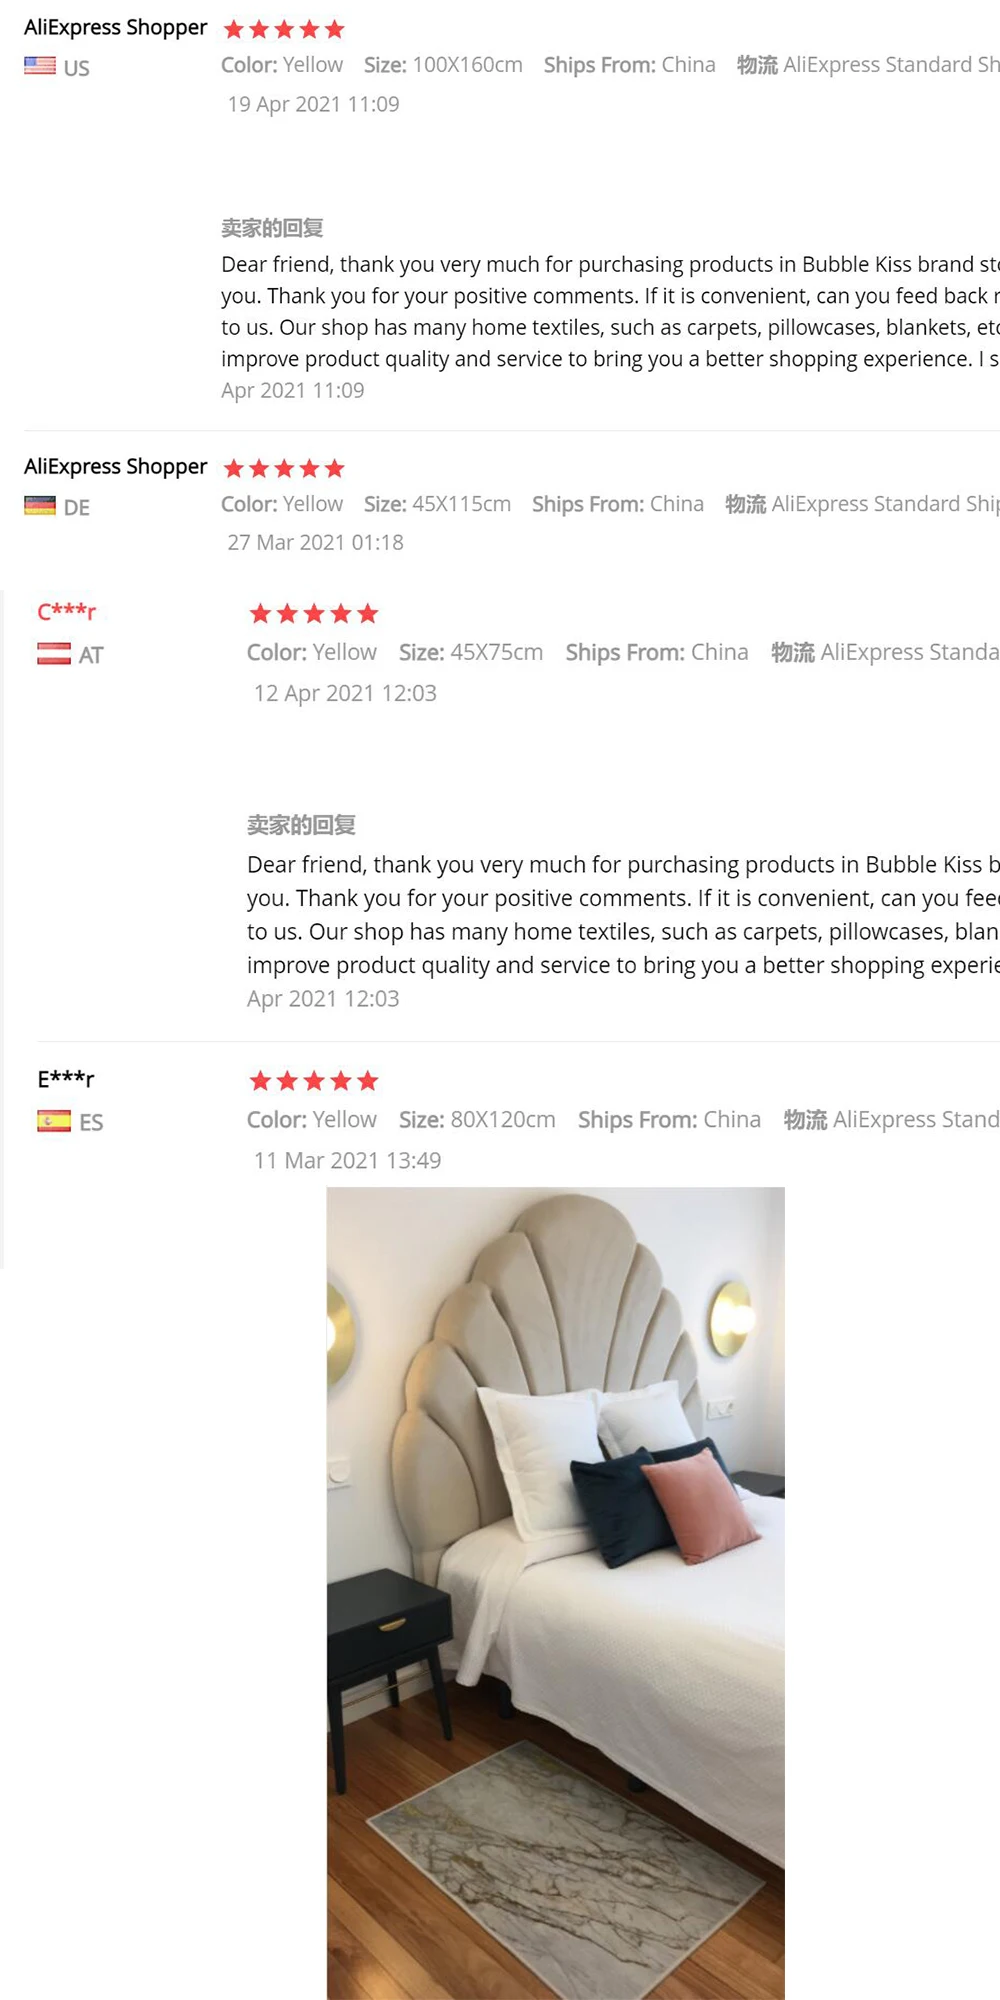This screenshot has width=1000, height=2000.
Task: Click the star rating of E***r review
Action: click(x=314, y=1080)
